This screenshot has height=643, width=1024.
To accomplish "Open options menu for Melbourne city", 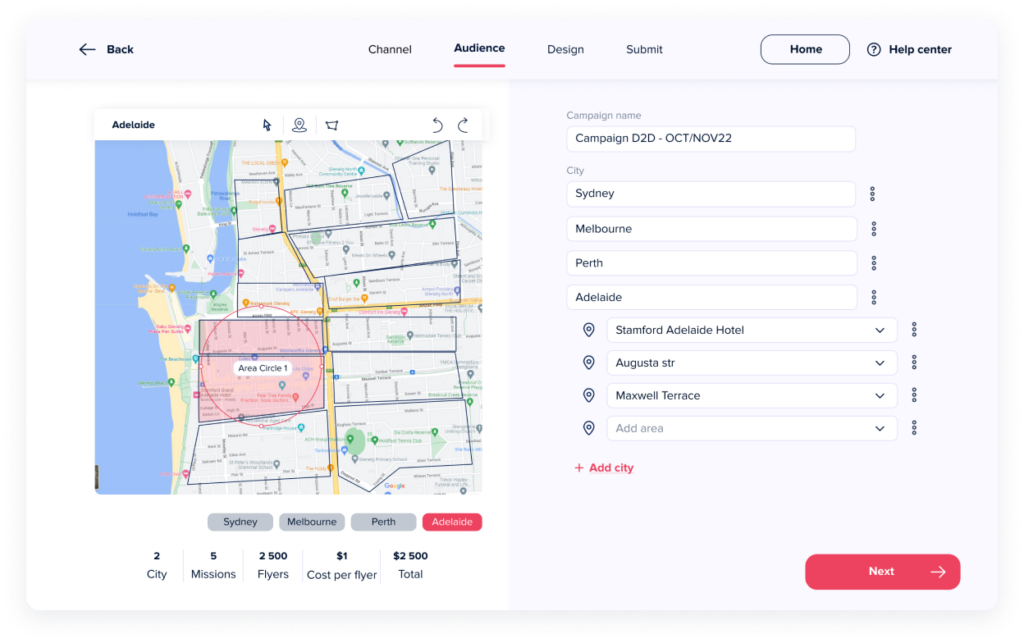I will click(x=874, y=229).
